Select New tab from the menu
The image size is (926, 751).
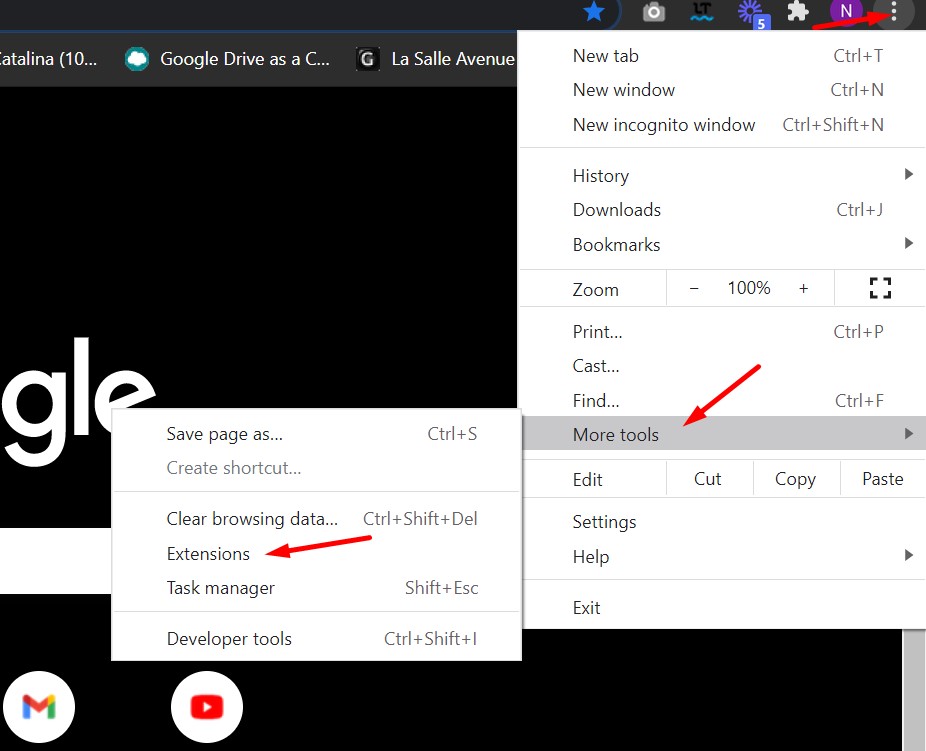point(722,56)
